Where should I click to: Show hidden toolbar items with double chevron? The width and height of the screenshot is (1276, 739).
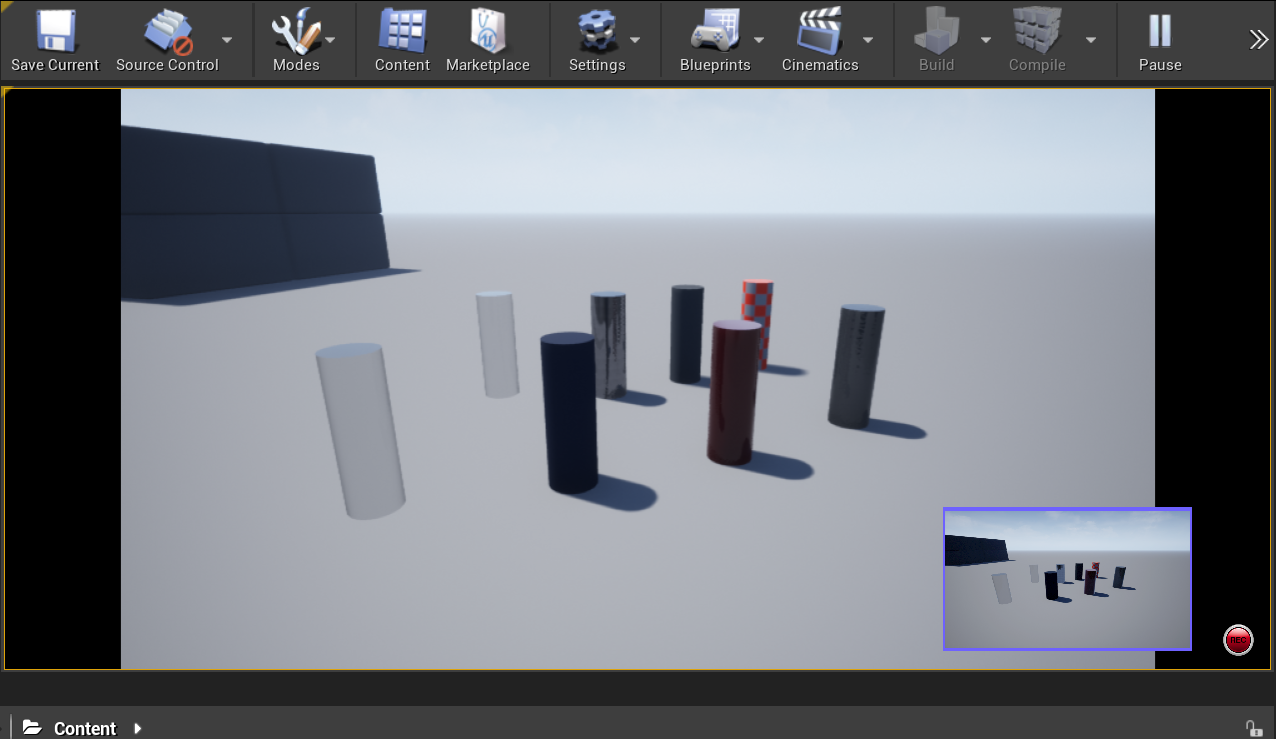[1258, 39]
